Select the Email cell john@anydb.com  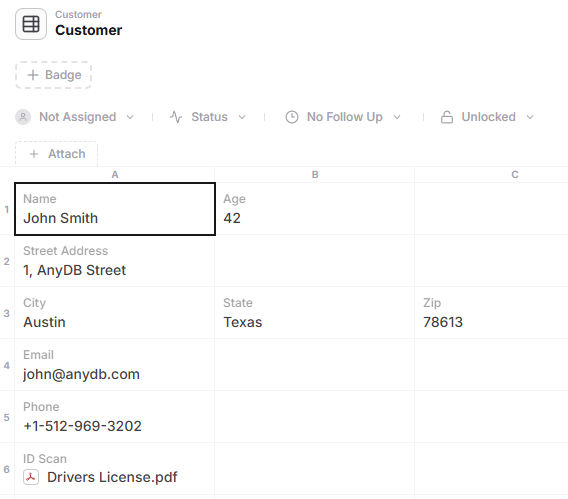click(115, 365)
